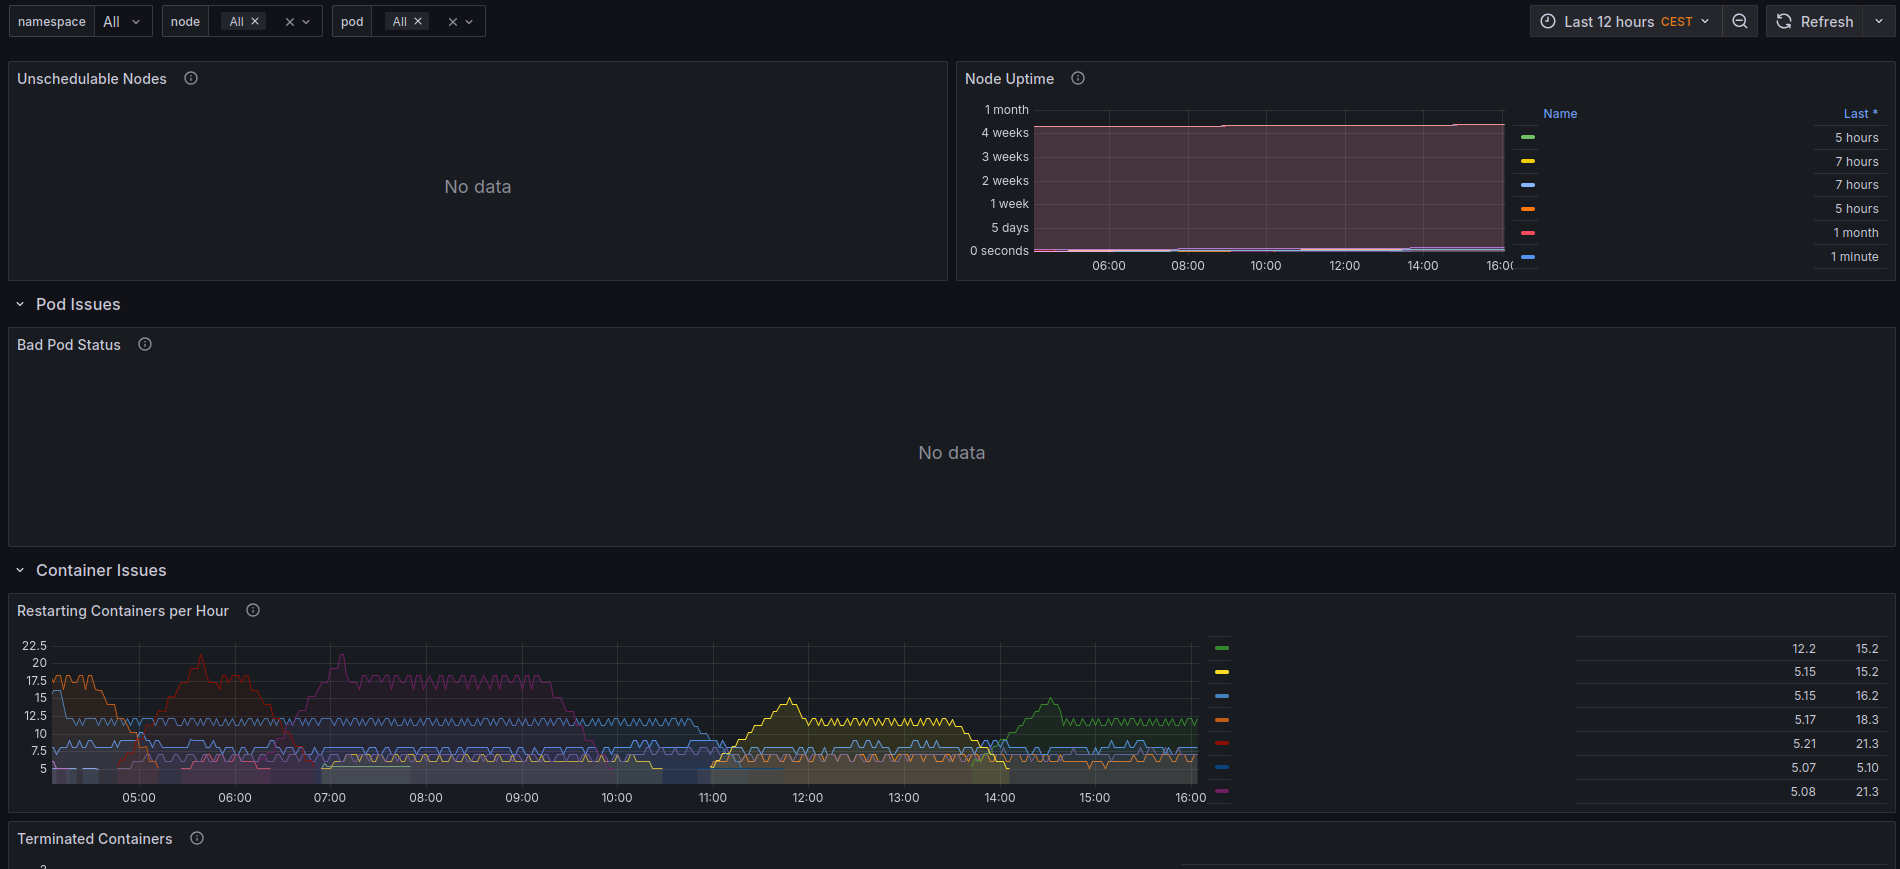Toggle the purple series in Restarting Containers legend

(1222, 791)
